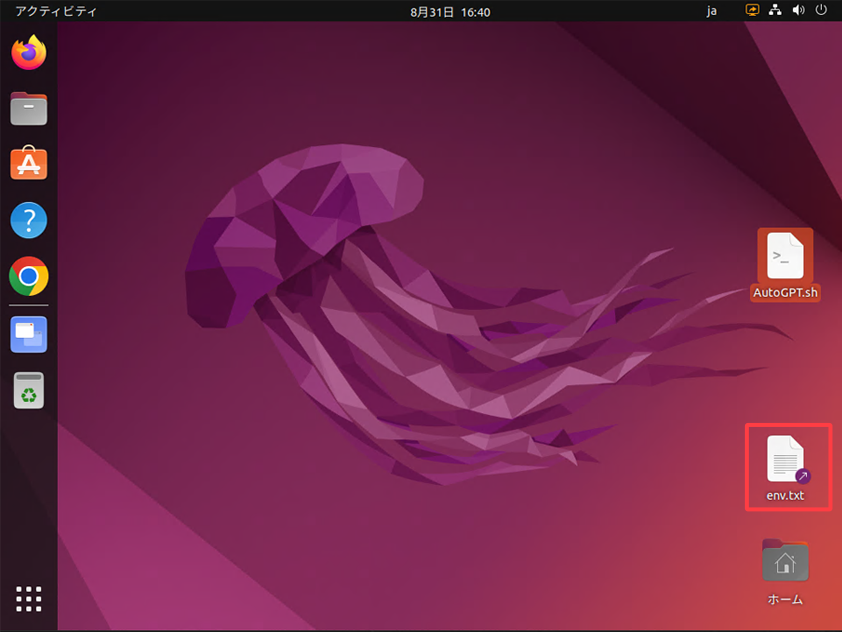Launch Firefox from the dock
This screenshot has height=632, width=842.
pyautogui.click(x=29, y=52)
